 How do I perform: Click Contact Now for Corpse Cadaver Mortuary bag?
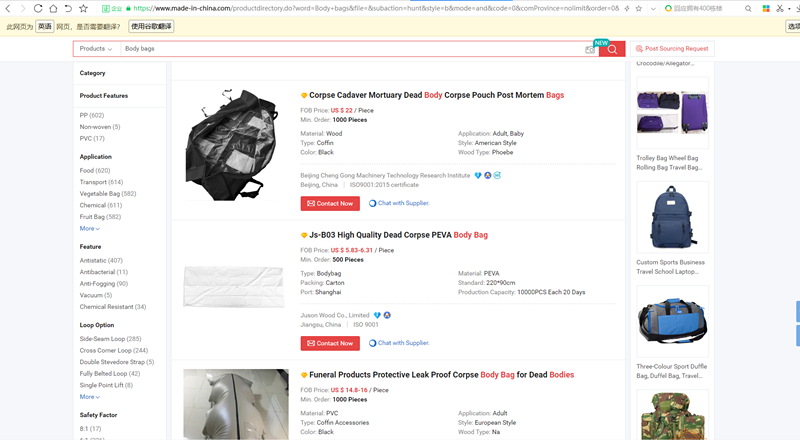(x=330, y=203)
